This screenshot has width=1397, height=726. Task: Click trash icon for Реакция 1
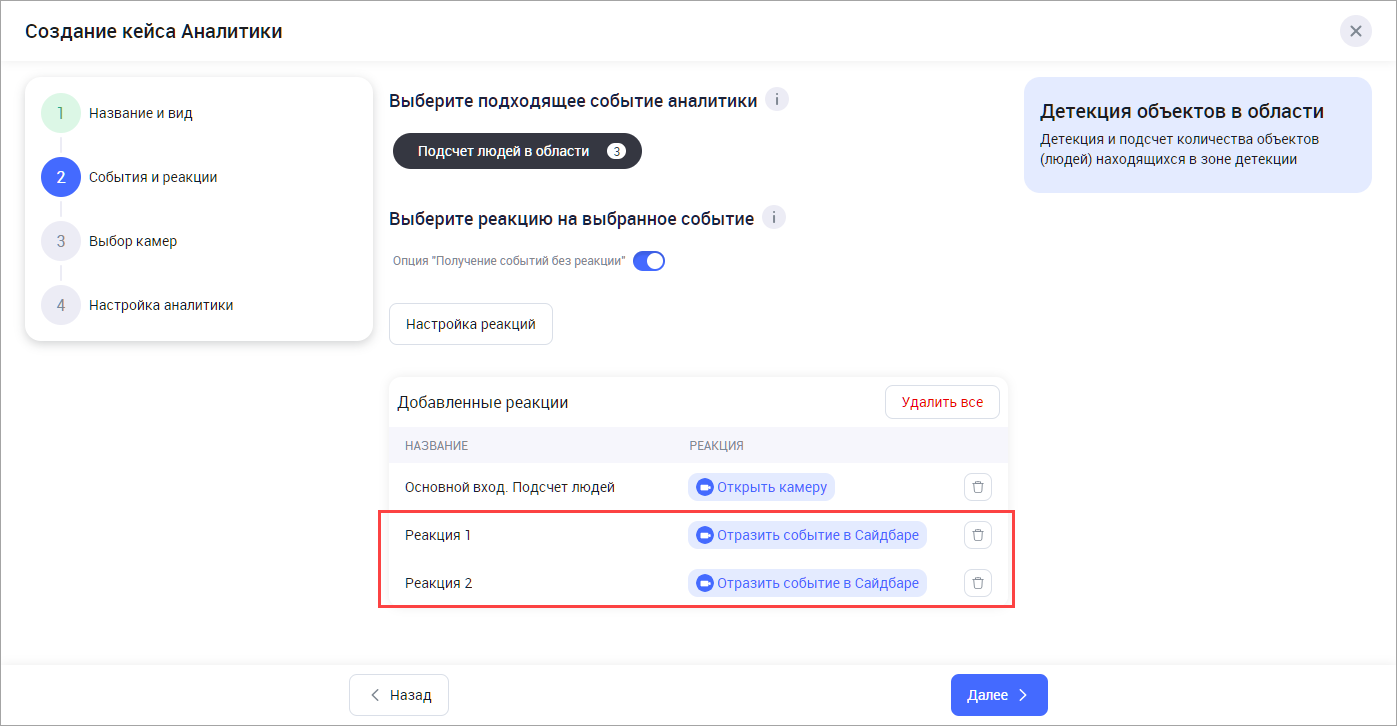(x=978, y=535)
